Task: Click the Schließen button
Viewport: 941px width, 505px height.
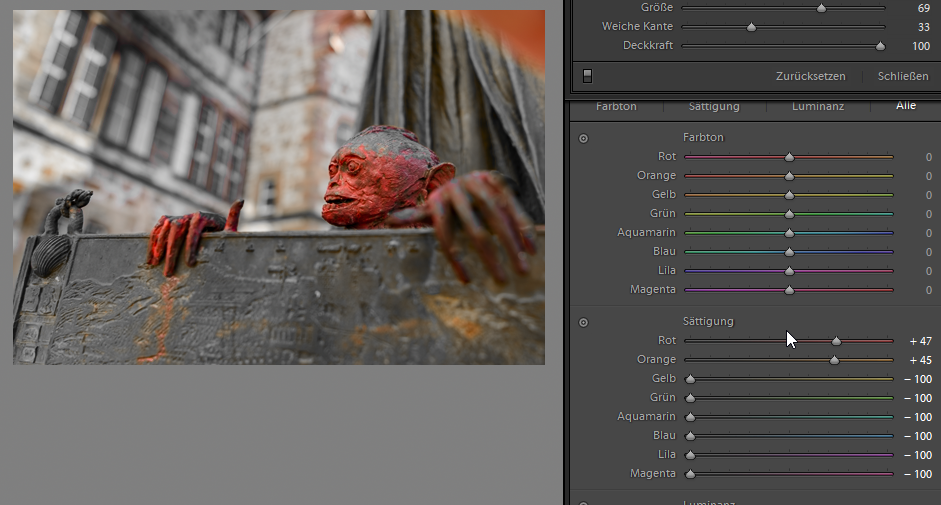Action: [x=903, y=76]
